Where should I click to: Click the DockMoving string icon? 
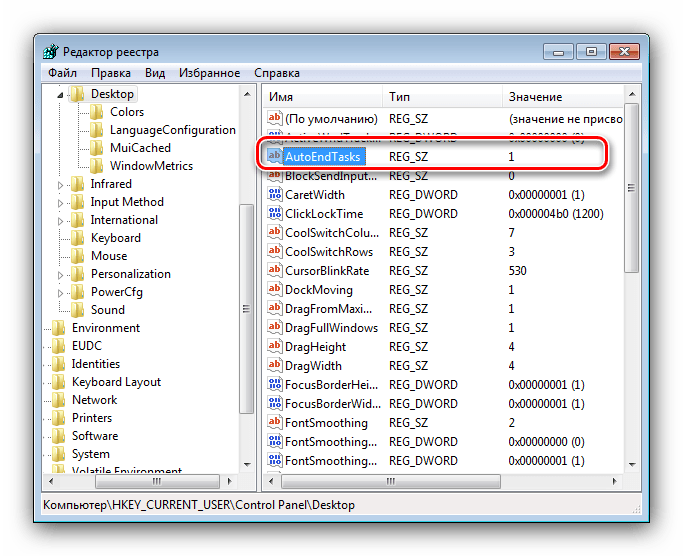[x=274, y=289]
